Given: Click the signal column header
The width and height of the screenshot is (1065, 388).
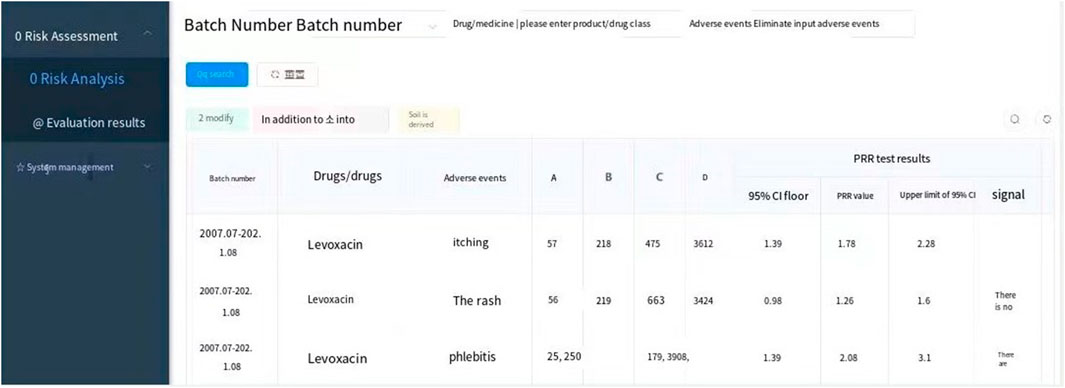Looking at the screenshot, I should pyautogui.click(x=1009, y=194).
